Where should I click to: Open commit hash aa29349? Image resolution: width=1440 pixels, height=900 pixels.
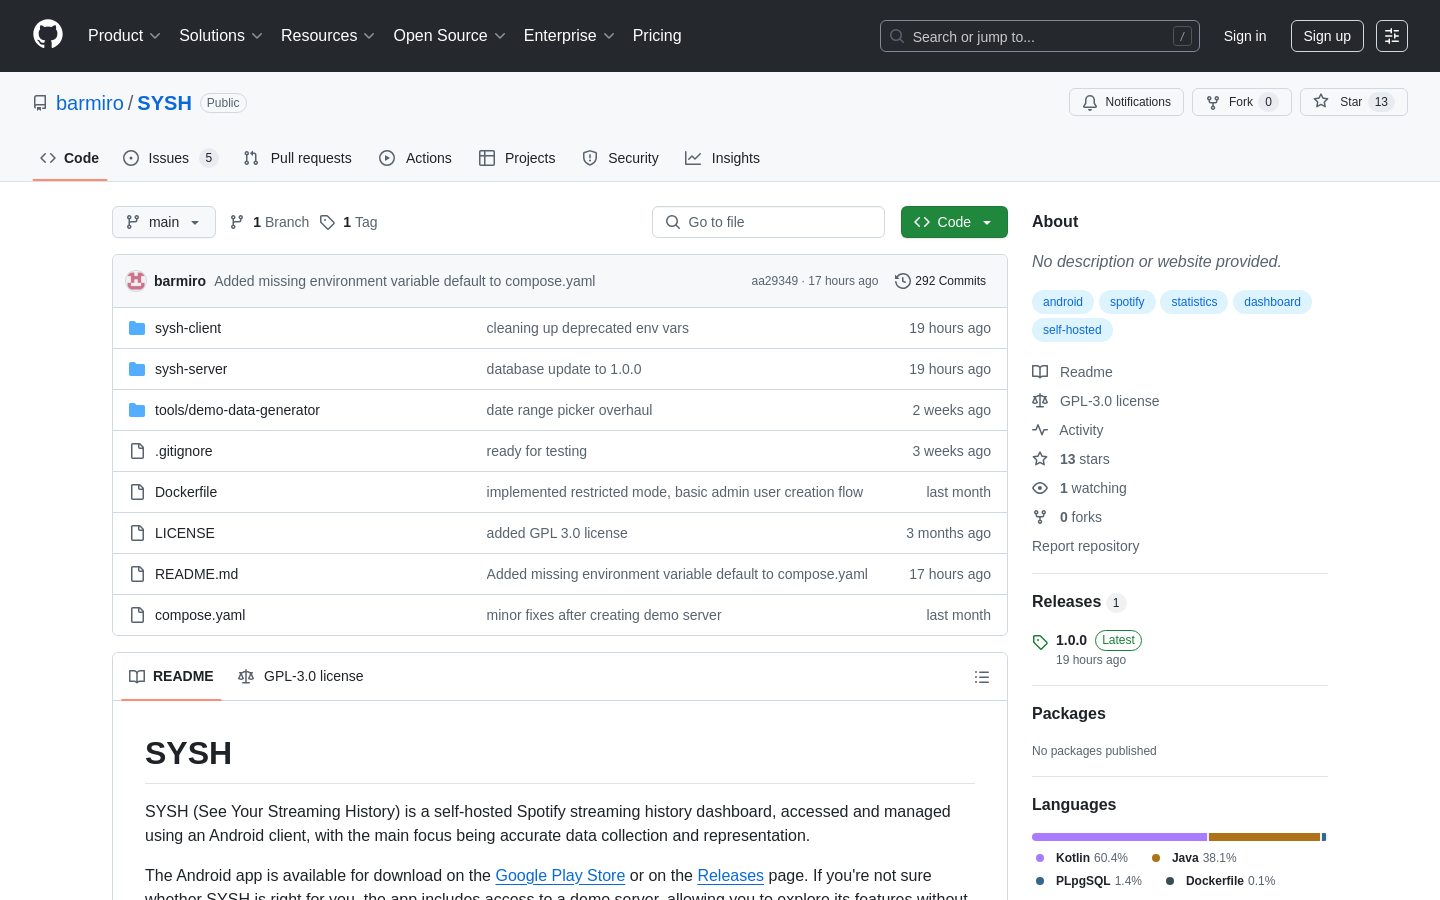[774, 281]
